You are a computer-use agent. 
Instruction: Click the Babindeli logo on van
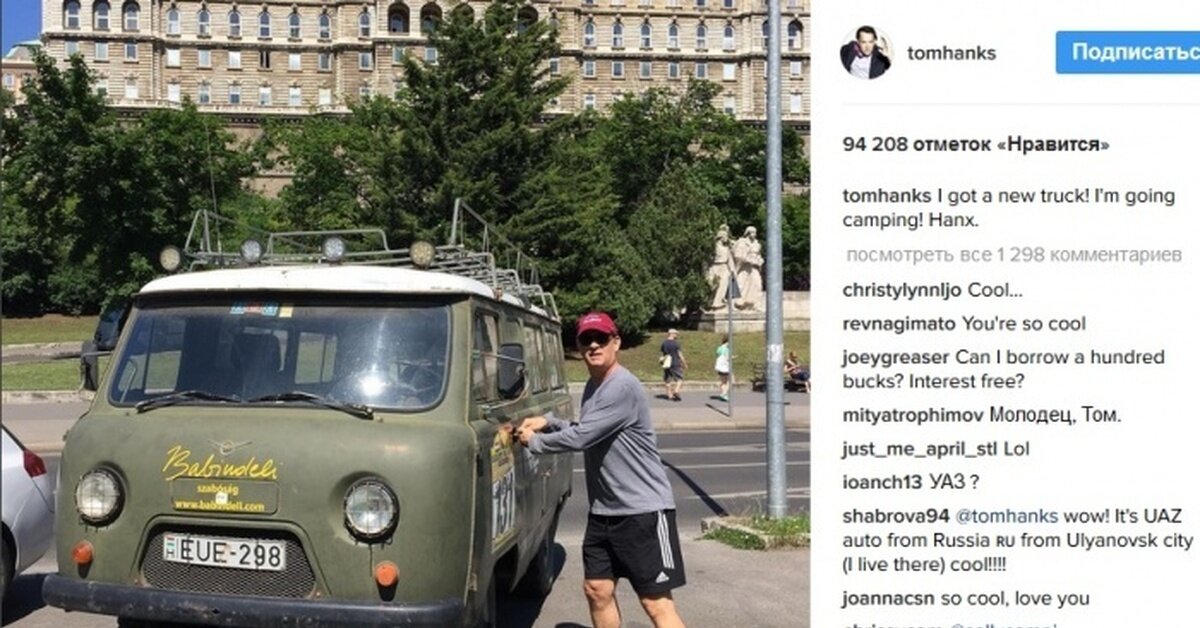pos(220,465)
